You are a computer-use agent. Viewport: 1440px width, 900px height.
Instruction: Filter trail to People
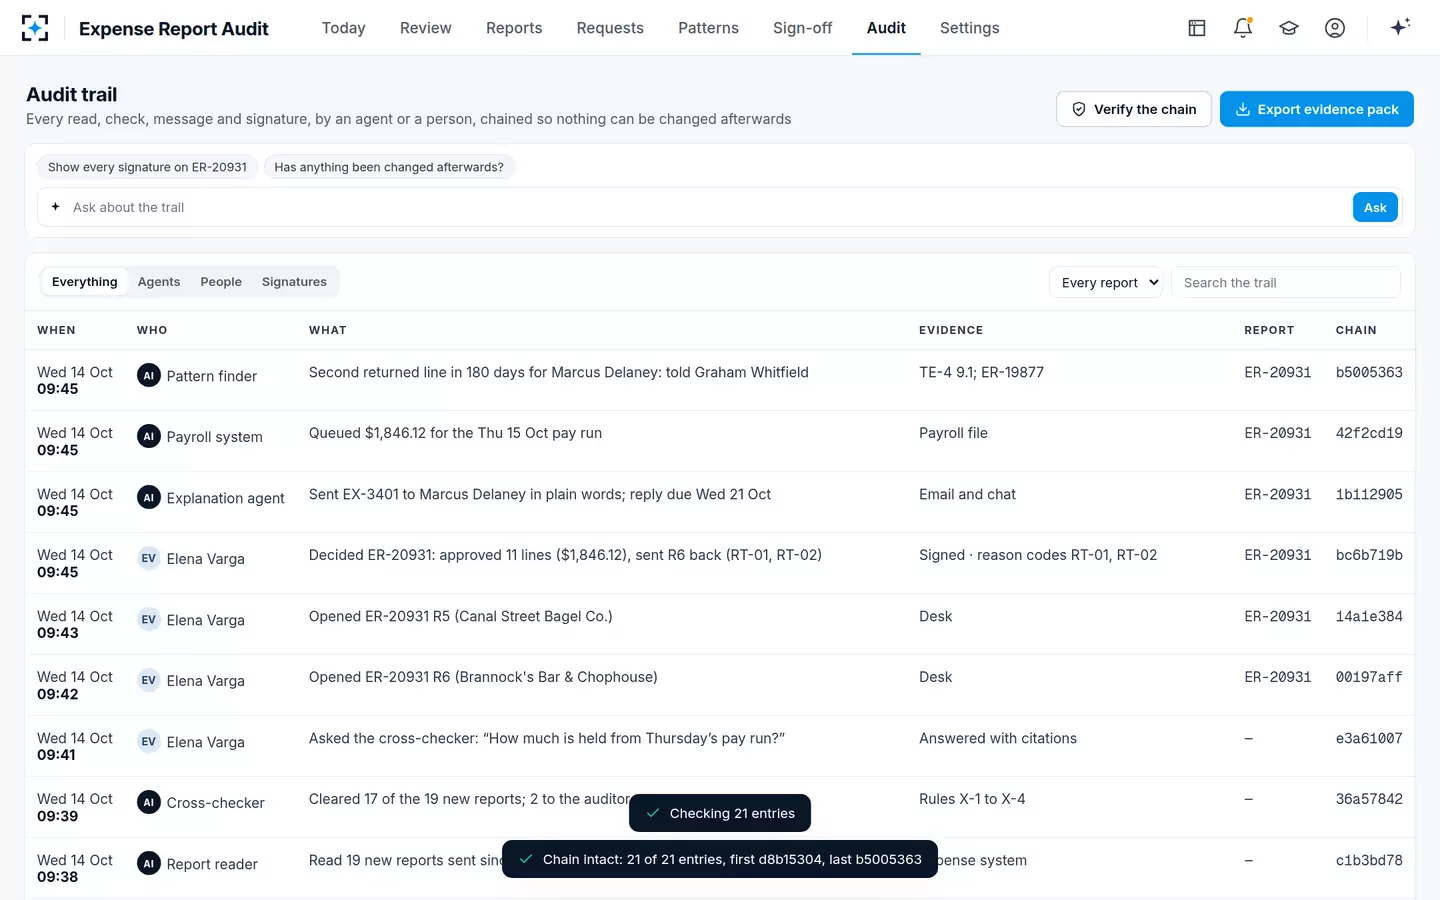[221, 282]
